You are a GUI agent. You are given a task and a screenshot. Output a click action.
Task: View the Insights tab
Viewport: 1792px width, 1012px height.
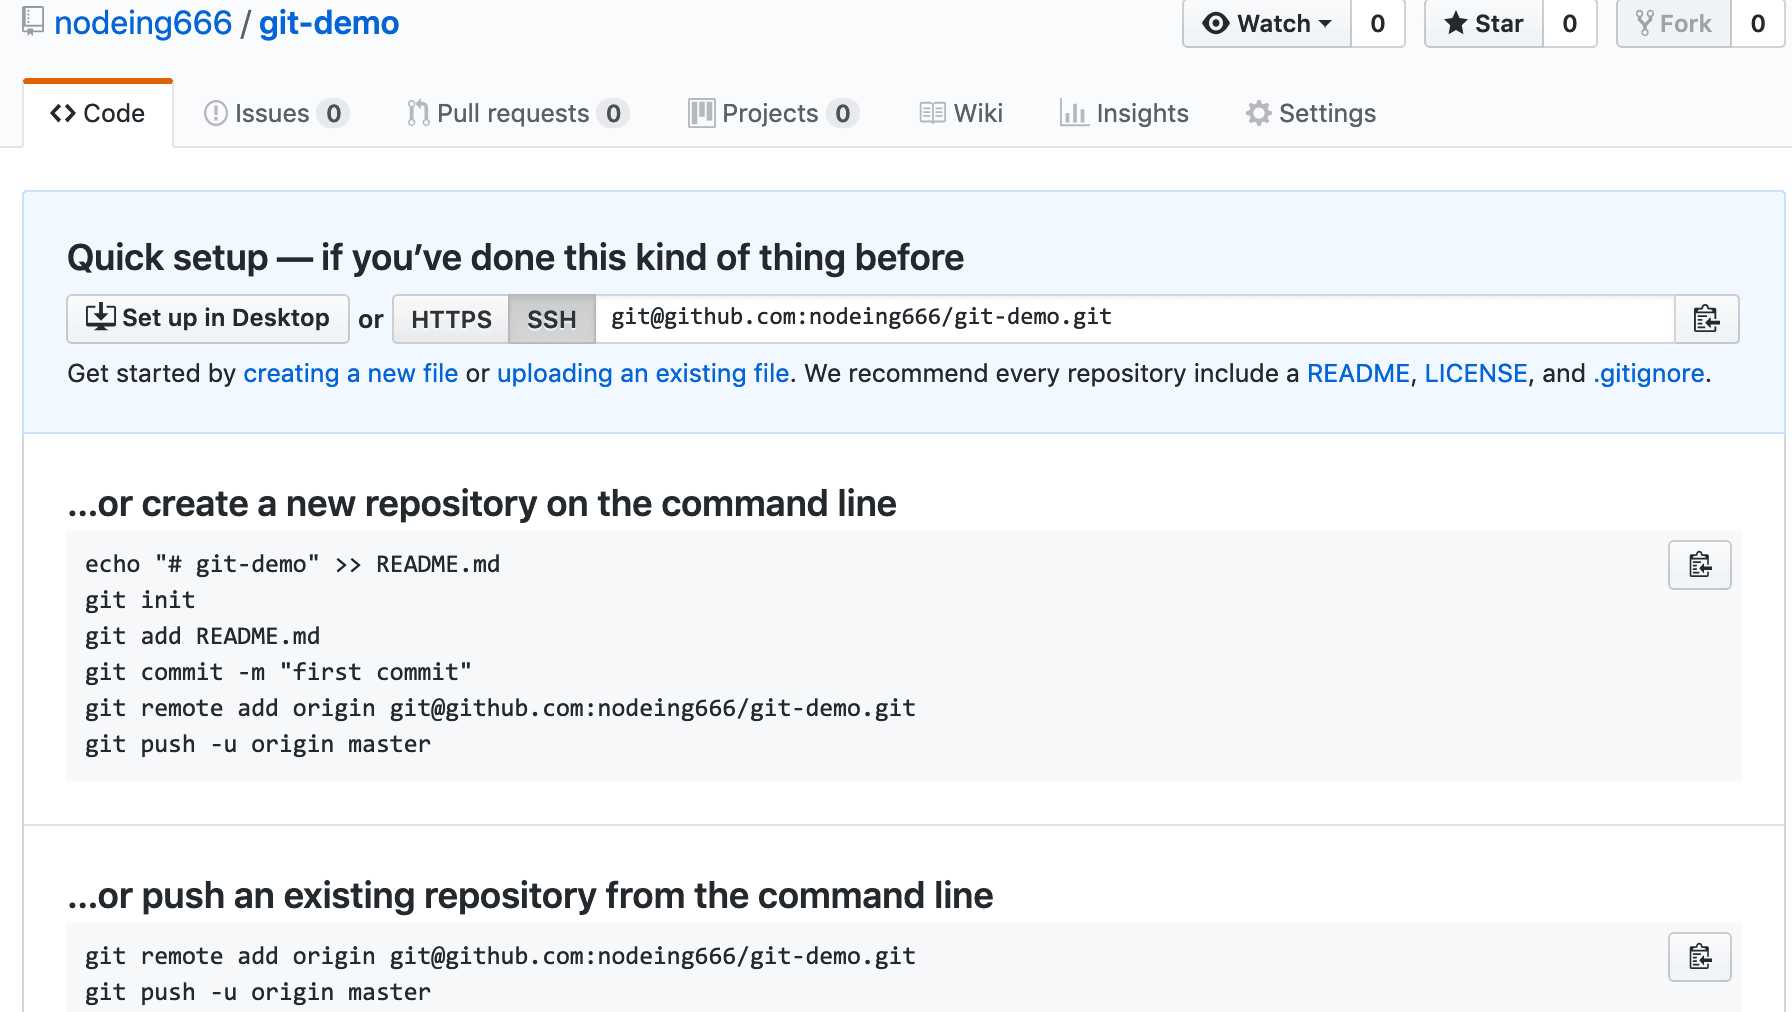[x=1124, y=113]
